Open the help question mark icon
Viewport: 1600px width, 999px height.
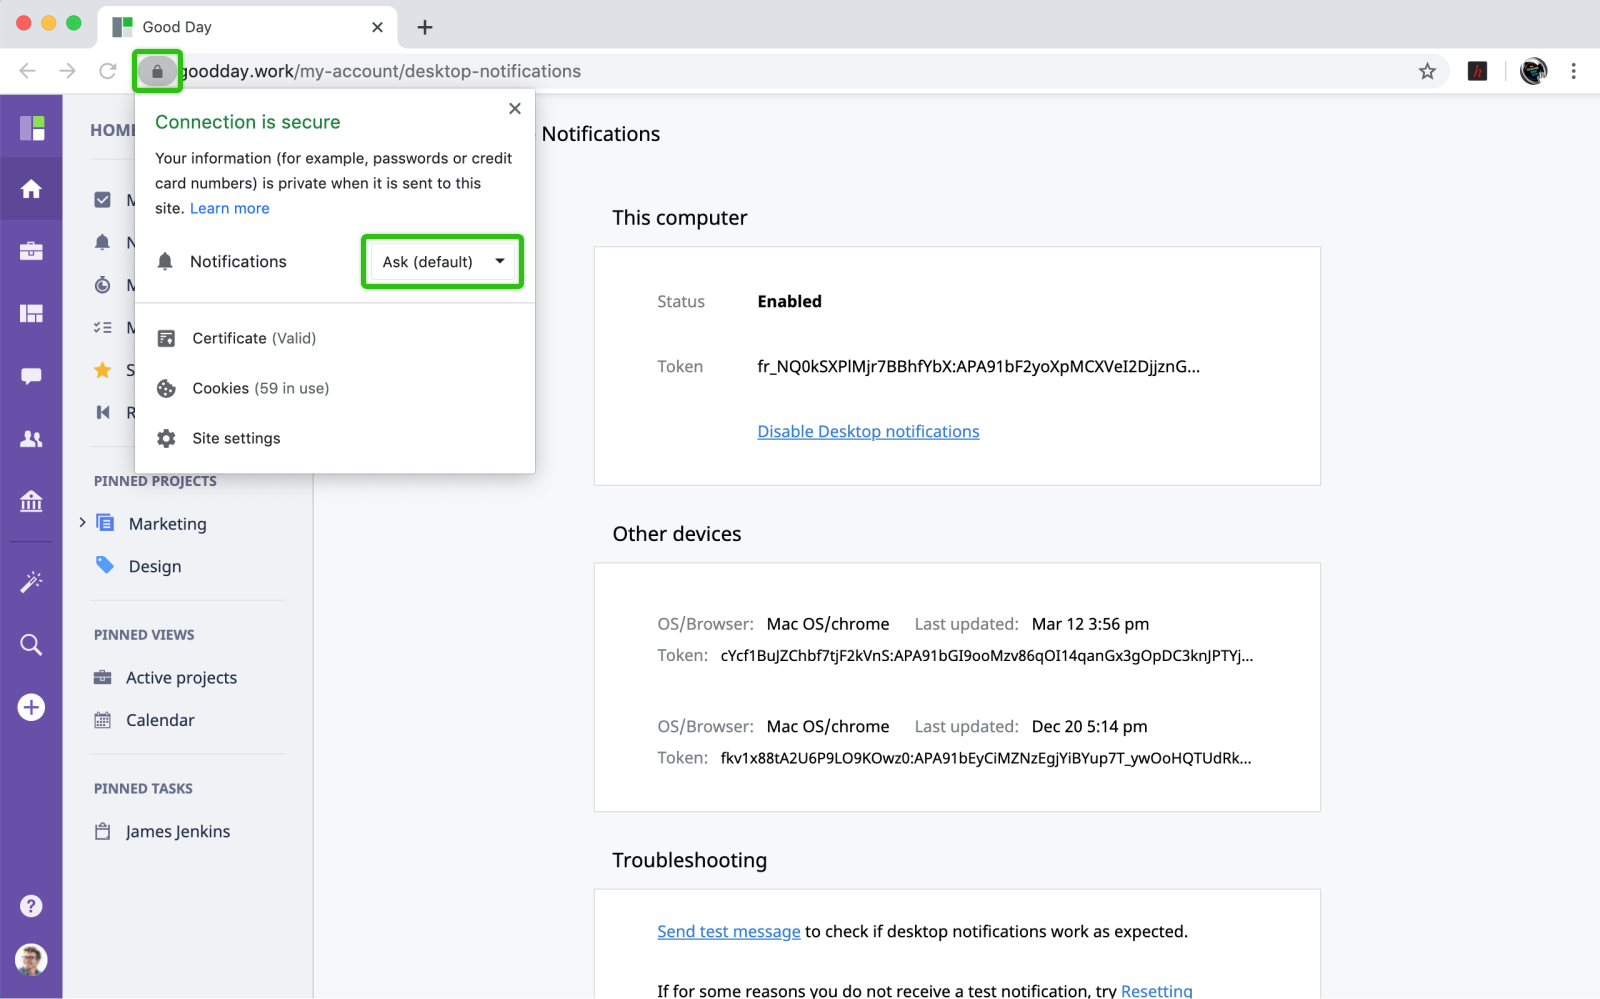31,906
